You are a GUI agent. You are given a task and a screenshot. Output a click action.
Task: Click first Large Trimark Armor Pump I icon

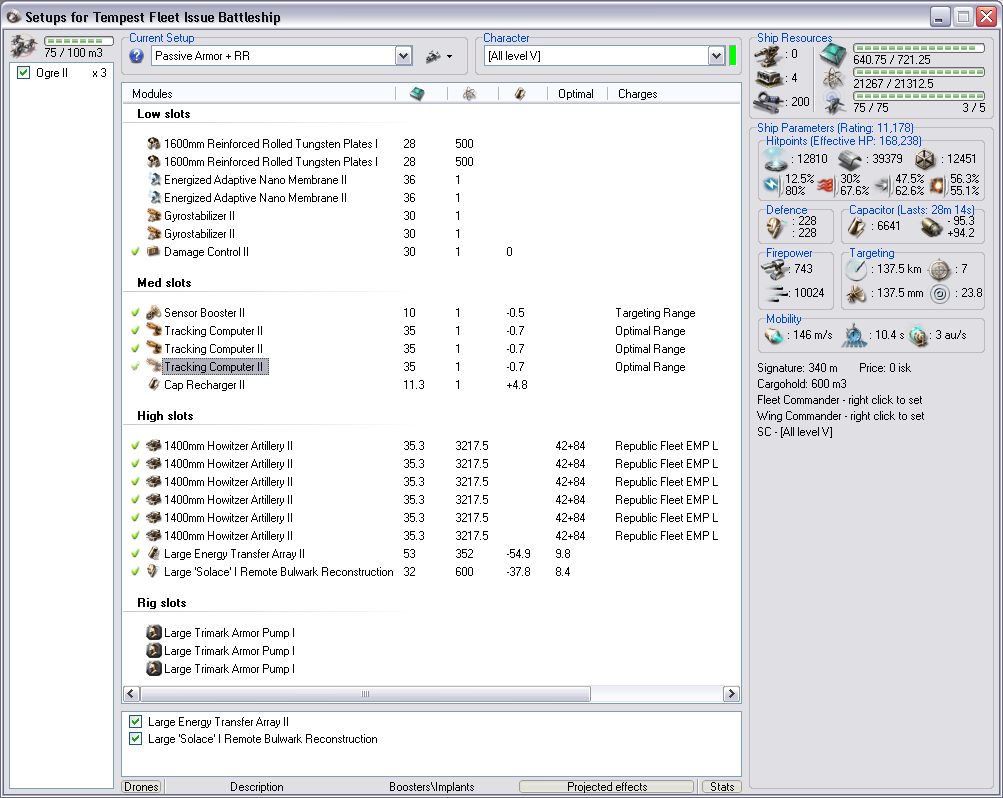(x=154, y=633)
